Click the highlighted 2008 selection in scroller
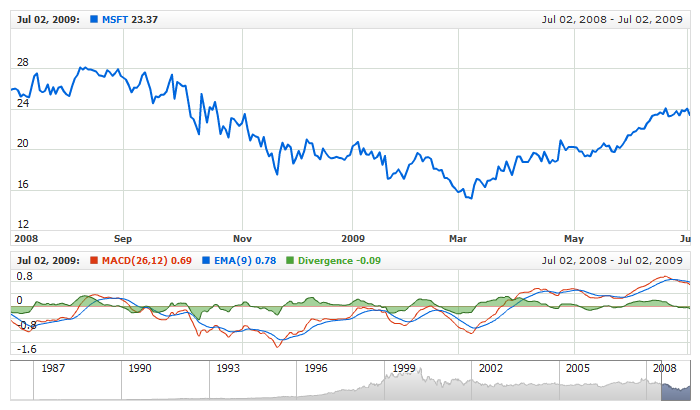Screen dimensions: 700x410 click(668, 385)
